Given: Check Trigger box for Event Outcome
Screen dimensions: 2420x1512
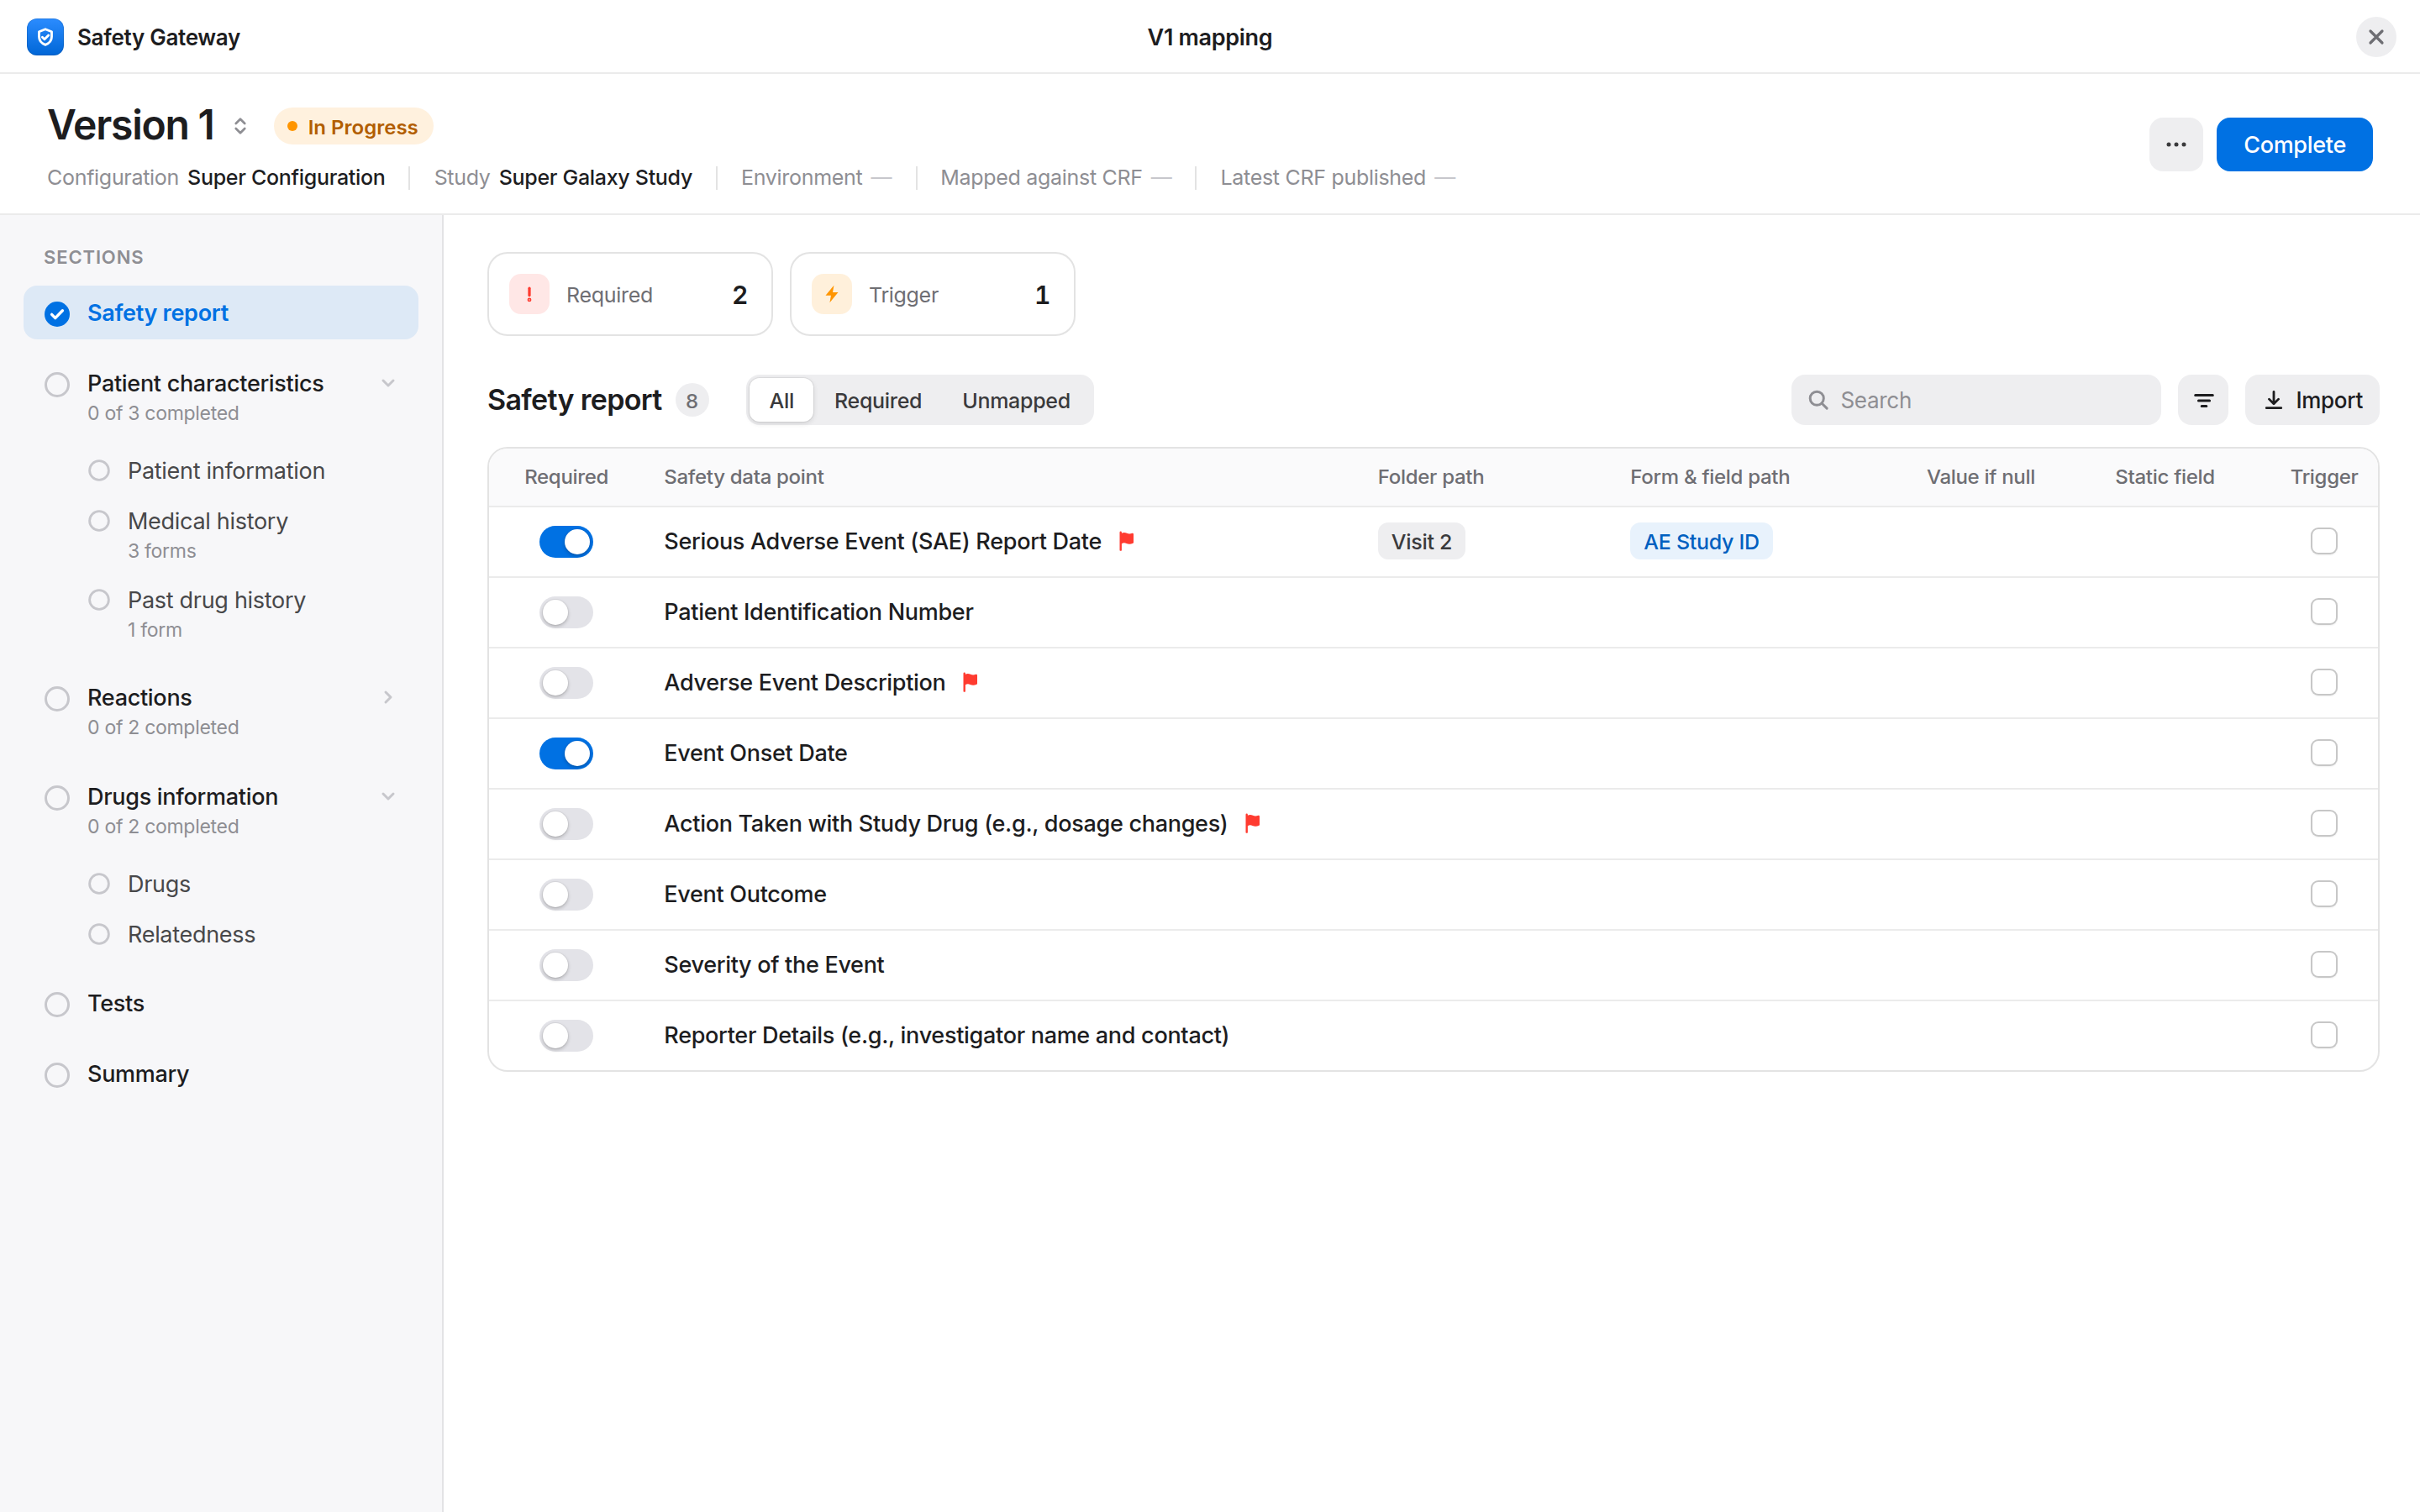Looking at the screenshot, I should pyautogui.click(x=2324, y=894).
